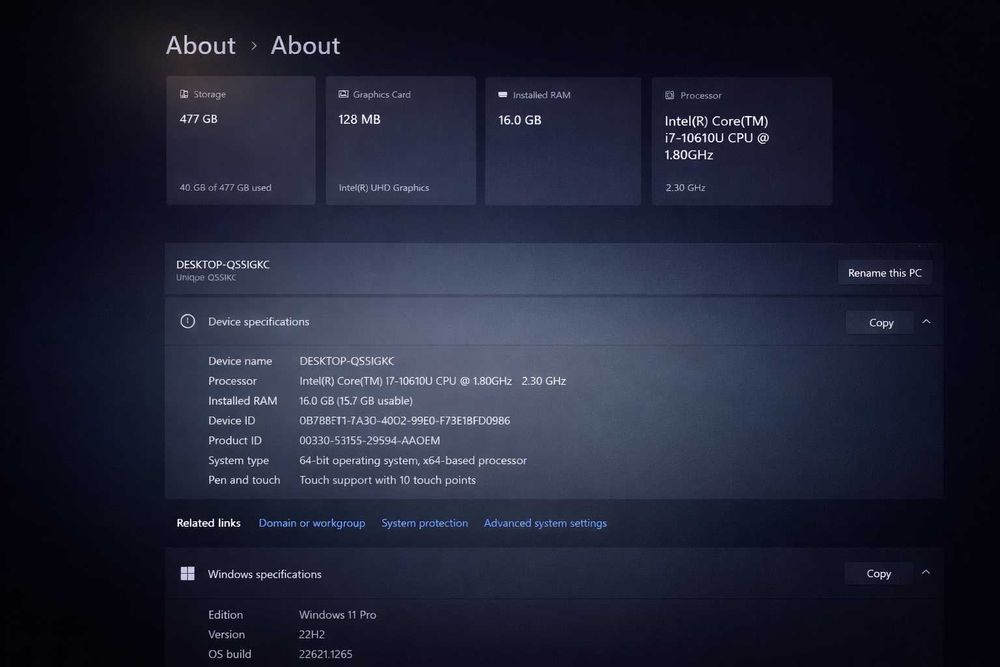Copy the Device specifications
Screen dimensions: 1000x667
pos(881,323)
